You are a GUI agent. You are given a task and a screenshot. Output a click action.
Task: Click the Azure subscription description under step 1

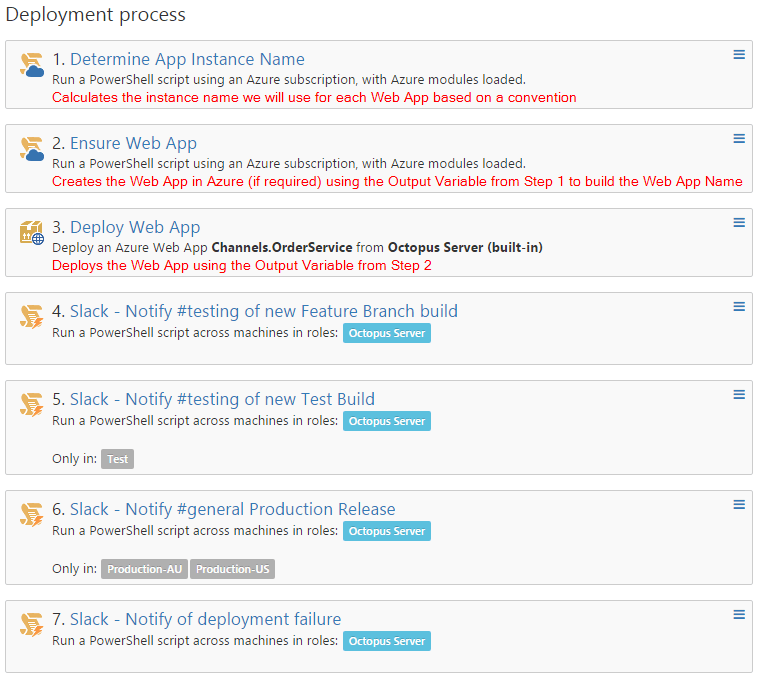click(289, 80)
